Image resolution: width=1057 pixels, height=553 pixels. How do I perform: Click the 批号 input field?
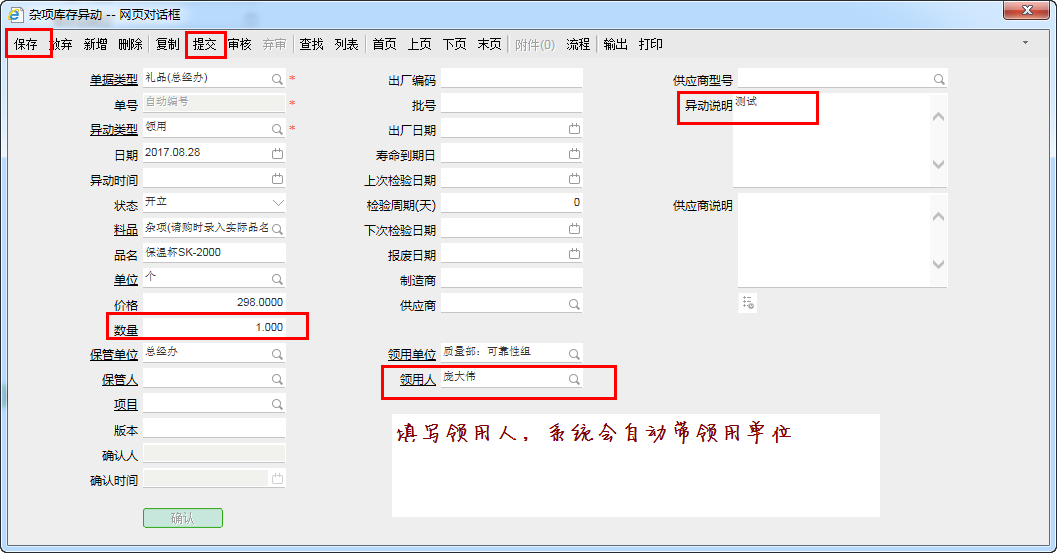tap(511, 104)
